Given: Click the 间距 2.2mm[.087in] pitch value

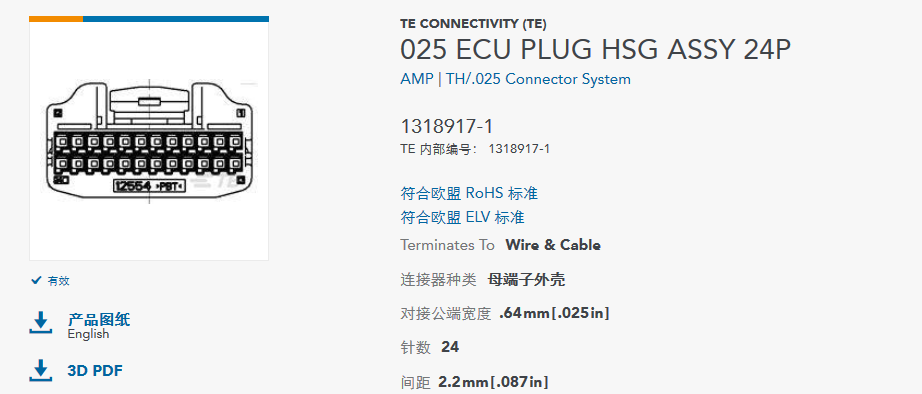Looking at the screenshot, I should pos(493,382).
